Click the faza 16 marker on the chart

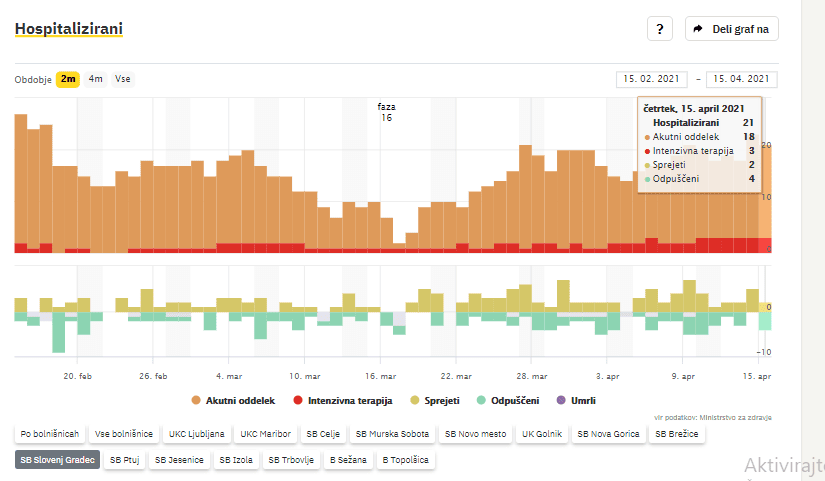click(x=386, y=112)
